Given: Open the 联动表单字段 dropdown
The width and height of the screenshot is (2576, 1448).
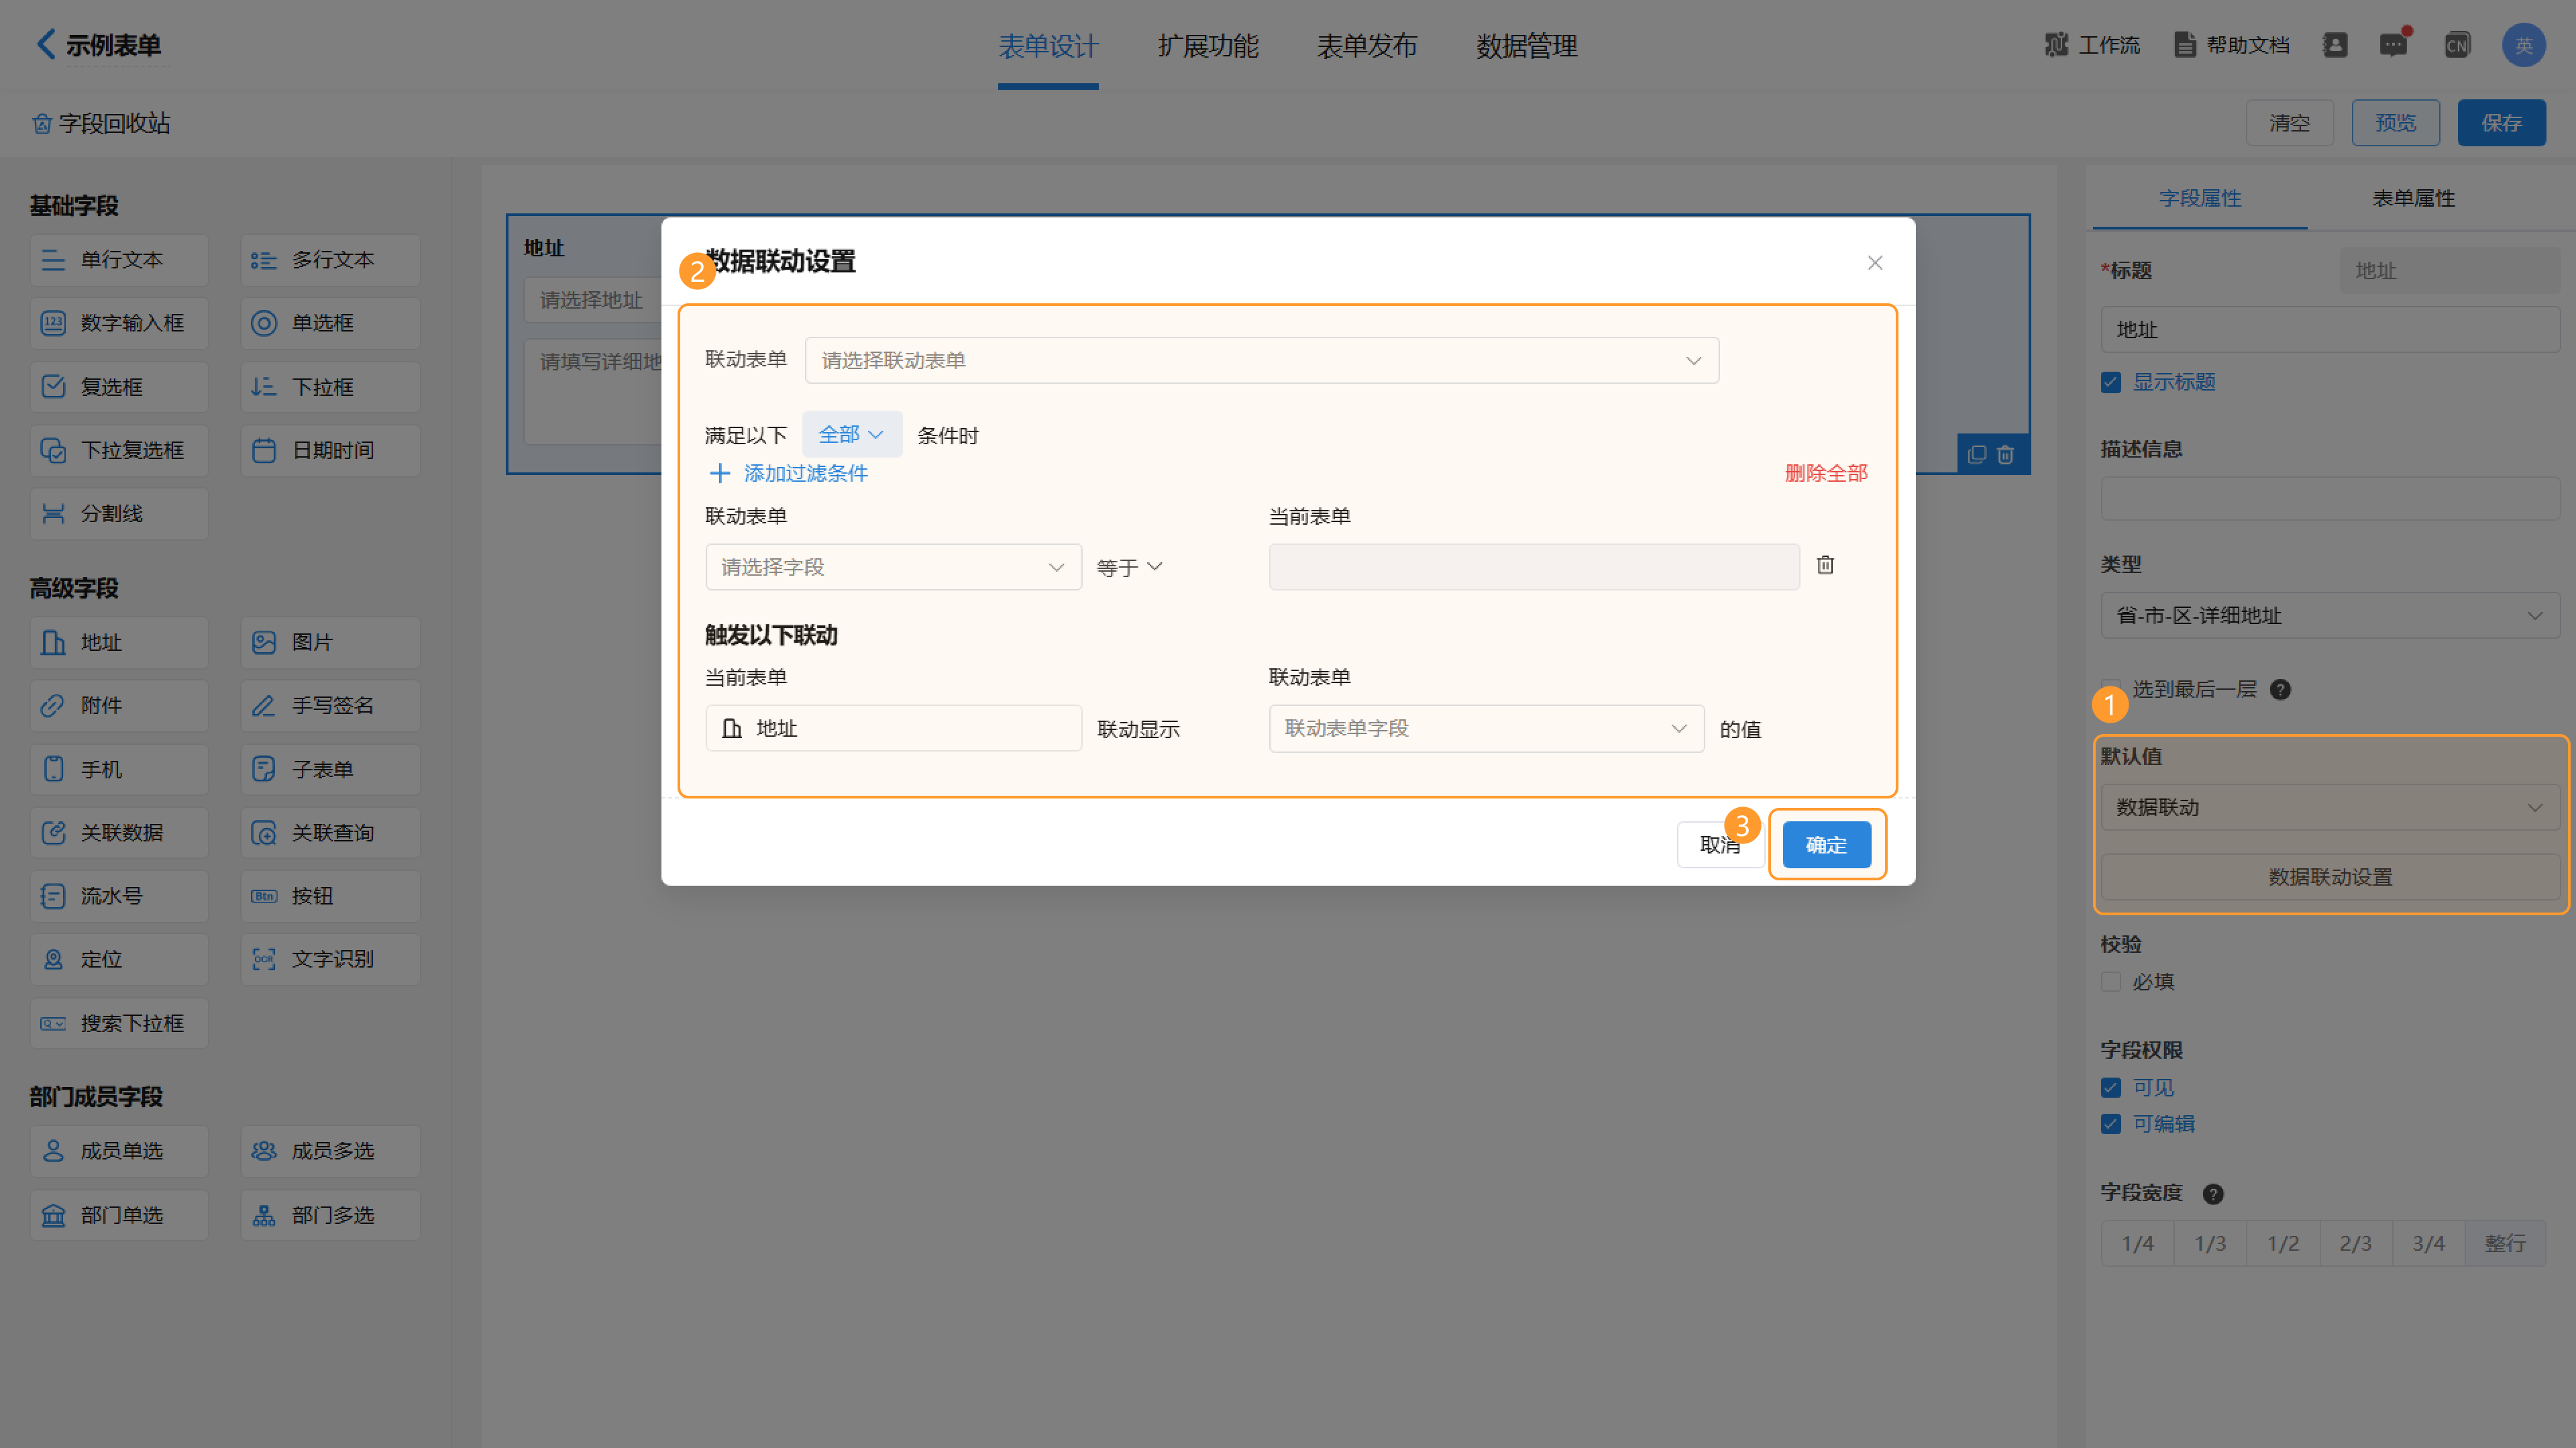Looking at the screenshot, I should point(1485,729).
